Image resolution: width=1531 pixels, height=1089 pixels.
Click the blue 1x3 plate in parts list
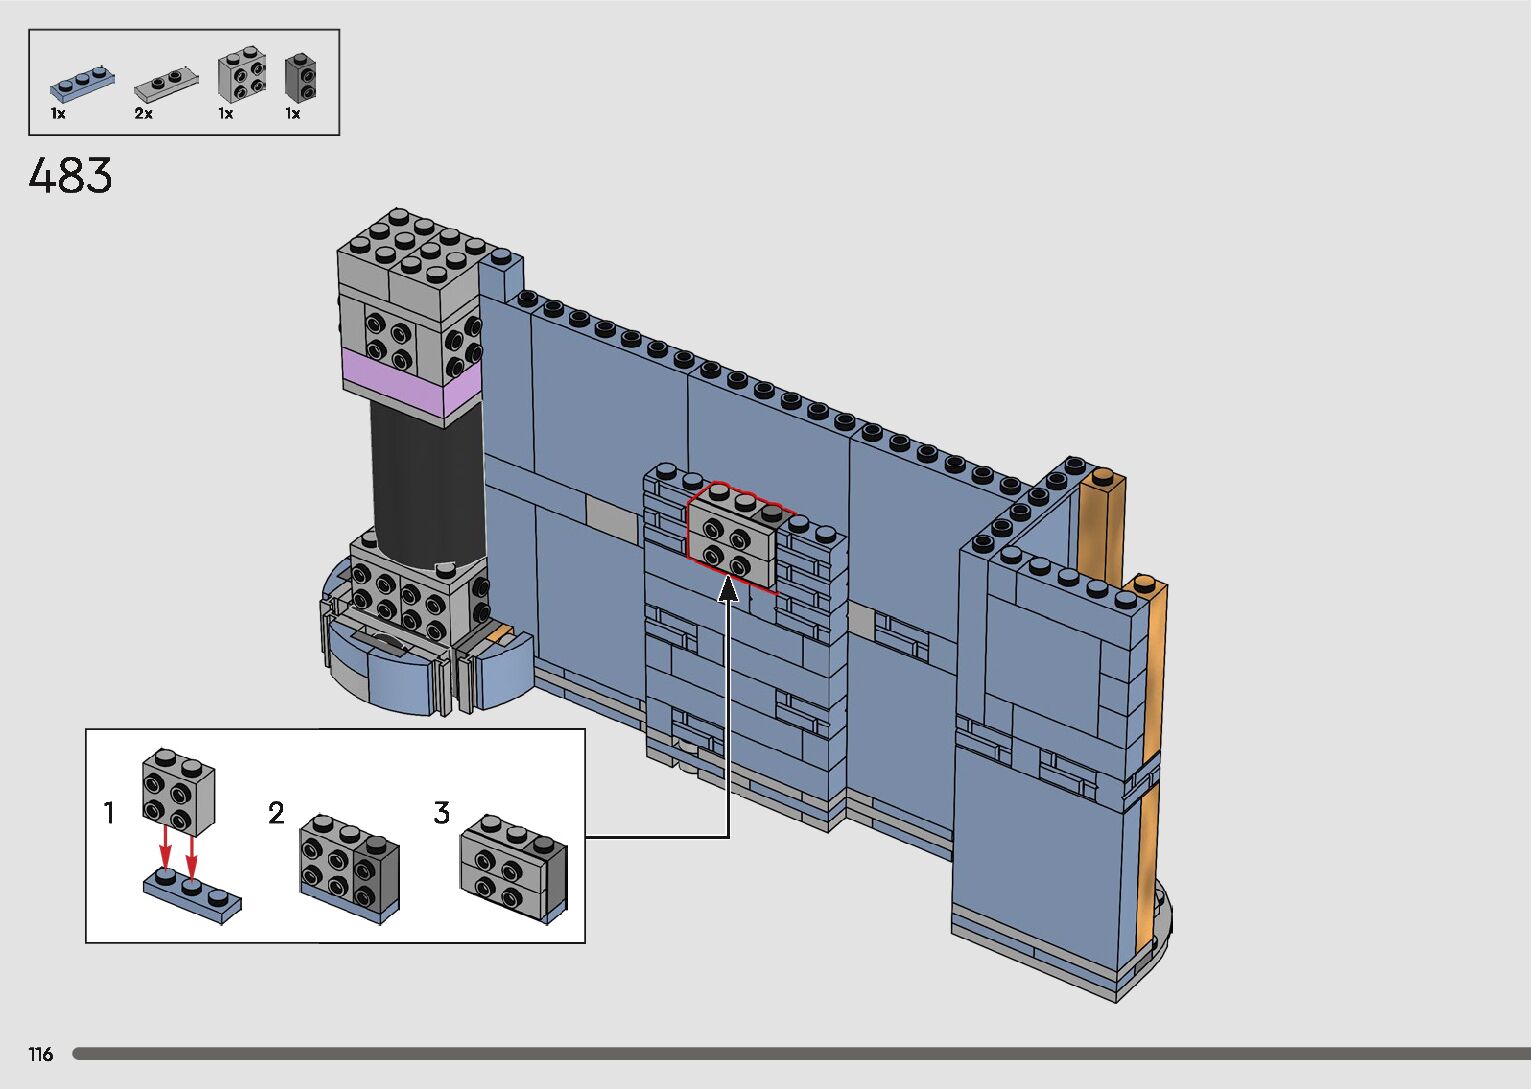tap(82, 84)
